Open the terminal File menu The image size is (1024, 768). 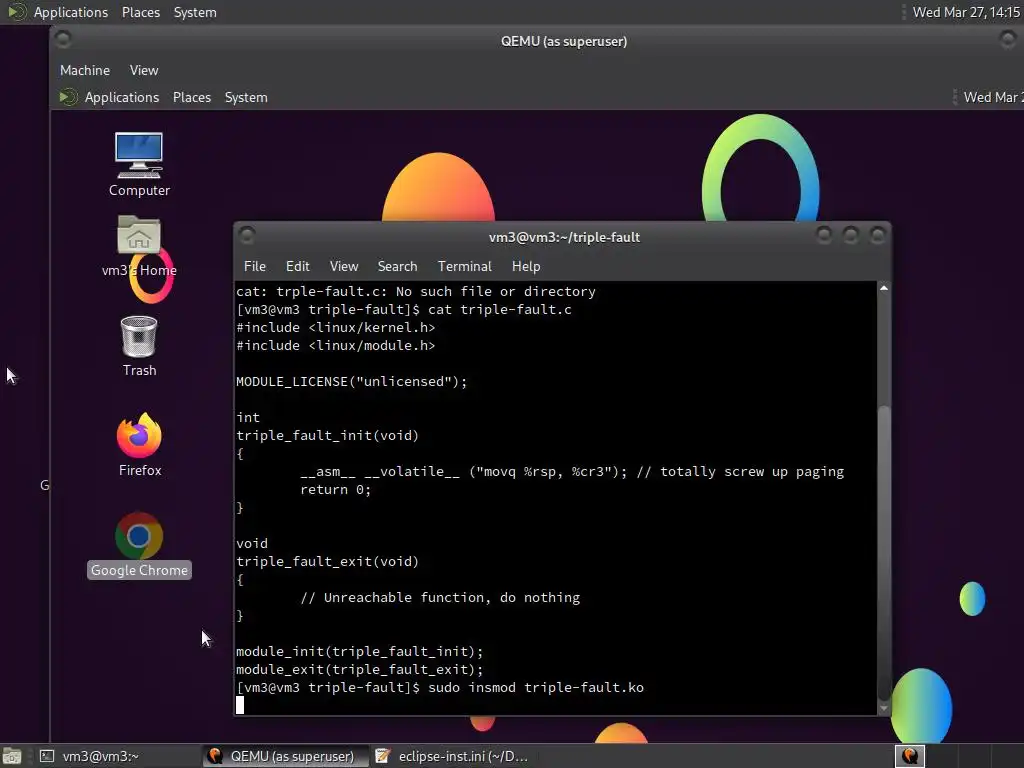point(255,266)
